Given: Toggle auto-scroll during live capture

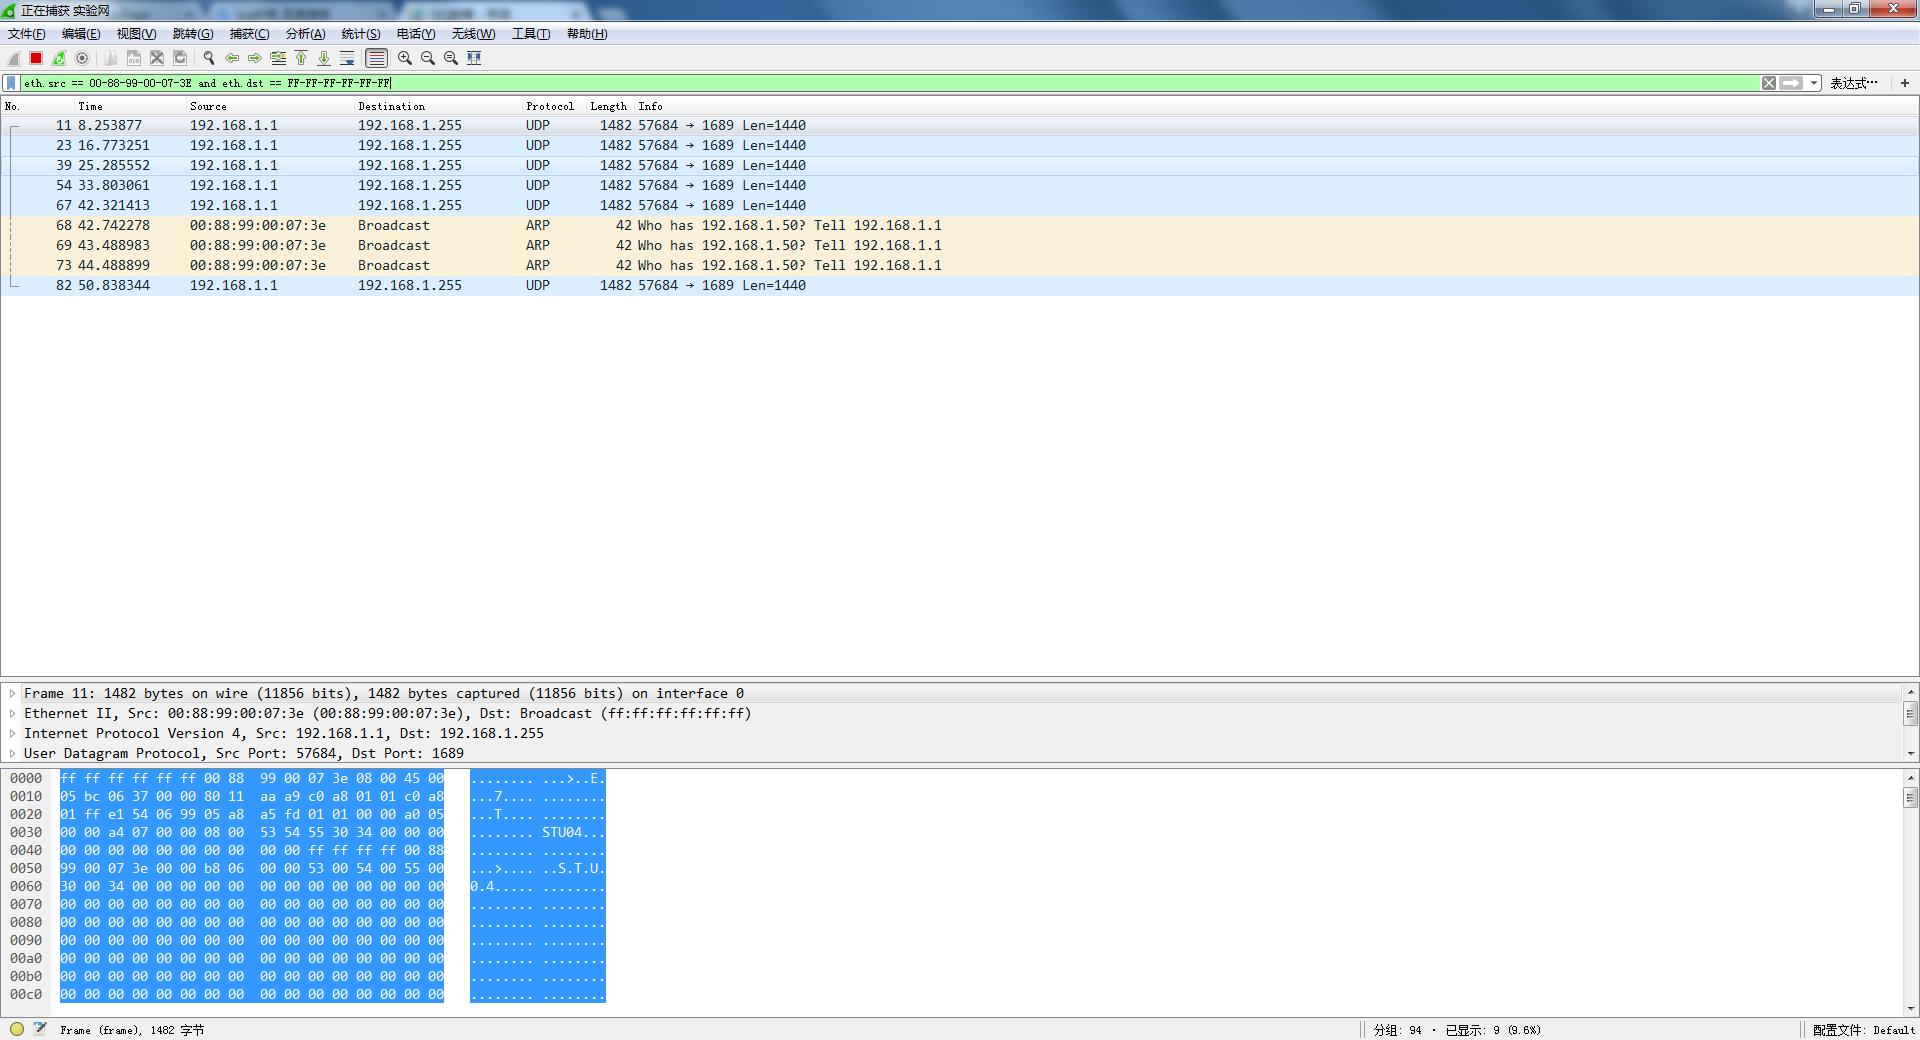Looking at the screenshot, I should pos(347,58).
